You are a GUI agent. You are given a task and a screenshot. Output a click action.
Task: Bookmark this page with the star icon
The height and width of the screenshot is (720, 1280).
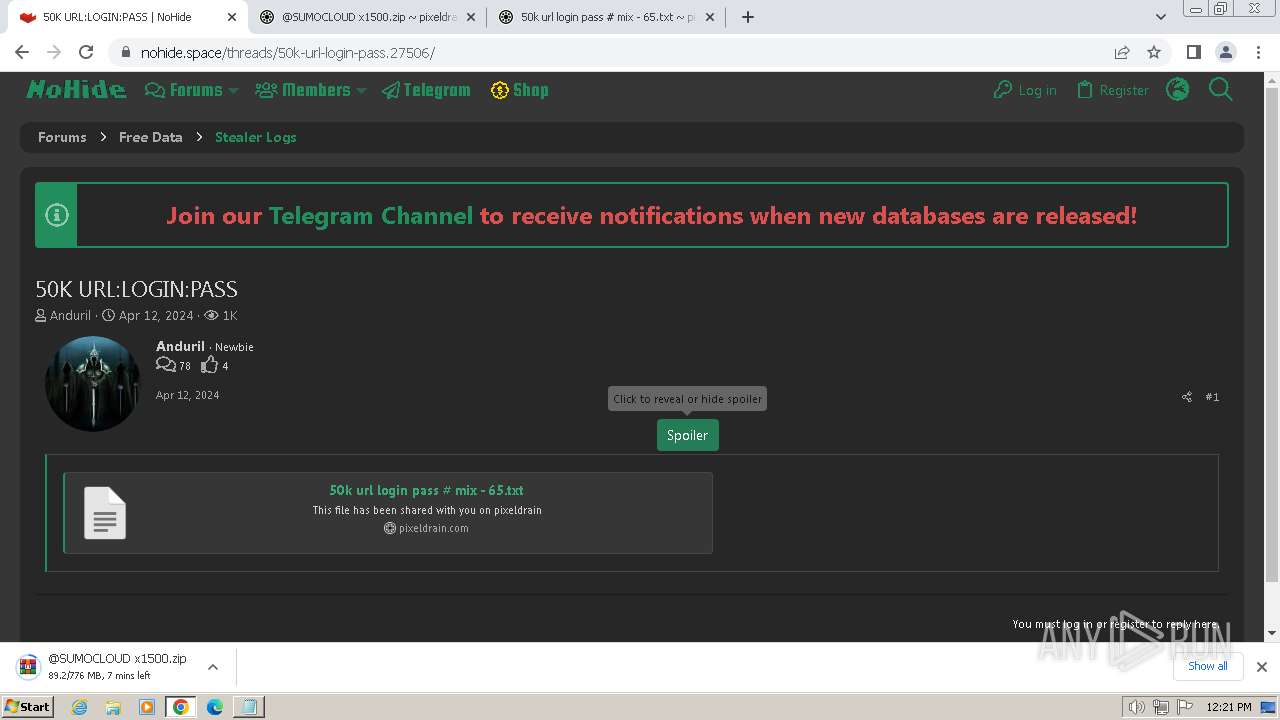[1154, 52]
